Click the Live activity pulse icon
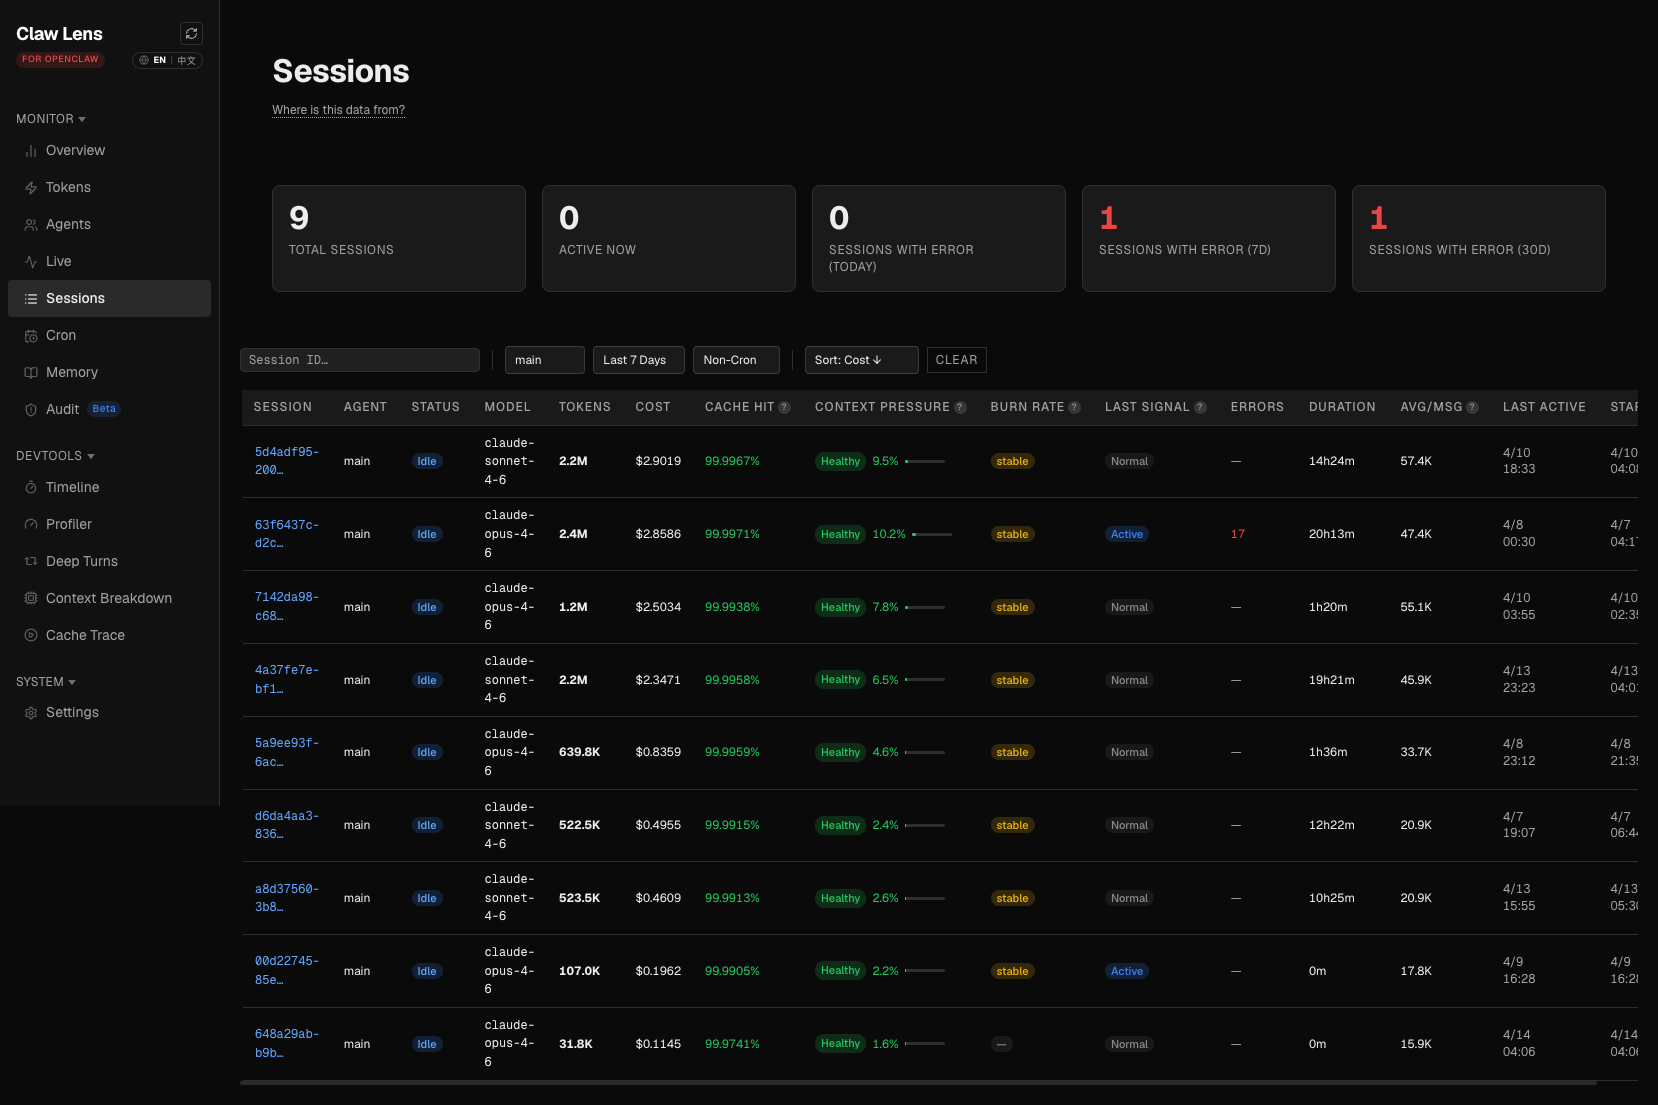The image size is (1658, 1105). point(31,262)
